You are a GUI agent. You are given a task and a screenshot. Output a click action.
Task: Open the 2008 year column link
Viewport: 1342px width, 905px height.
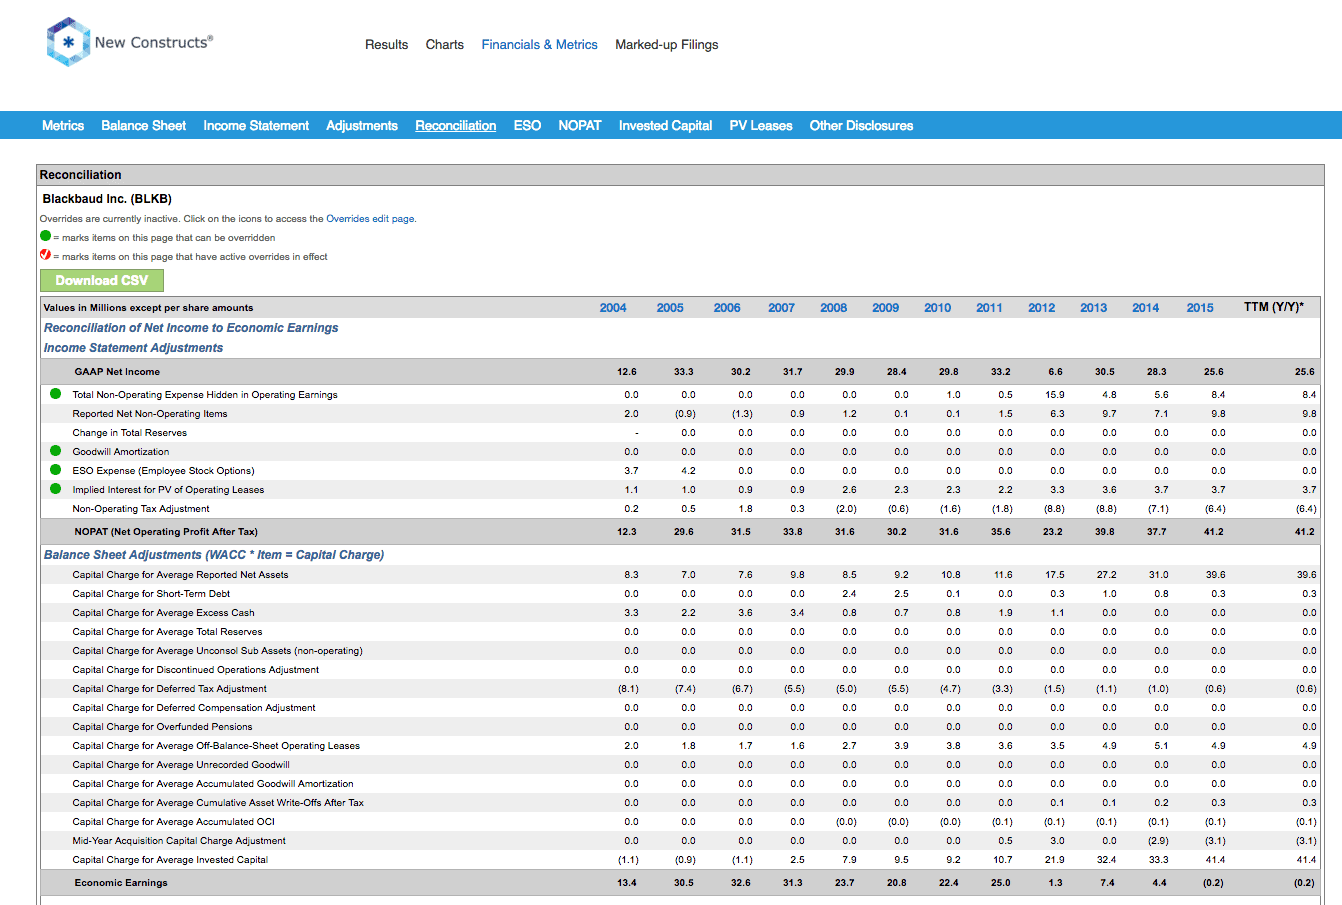pyautogui.click(x=834, y=308)
